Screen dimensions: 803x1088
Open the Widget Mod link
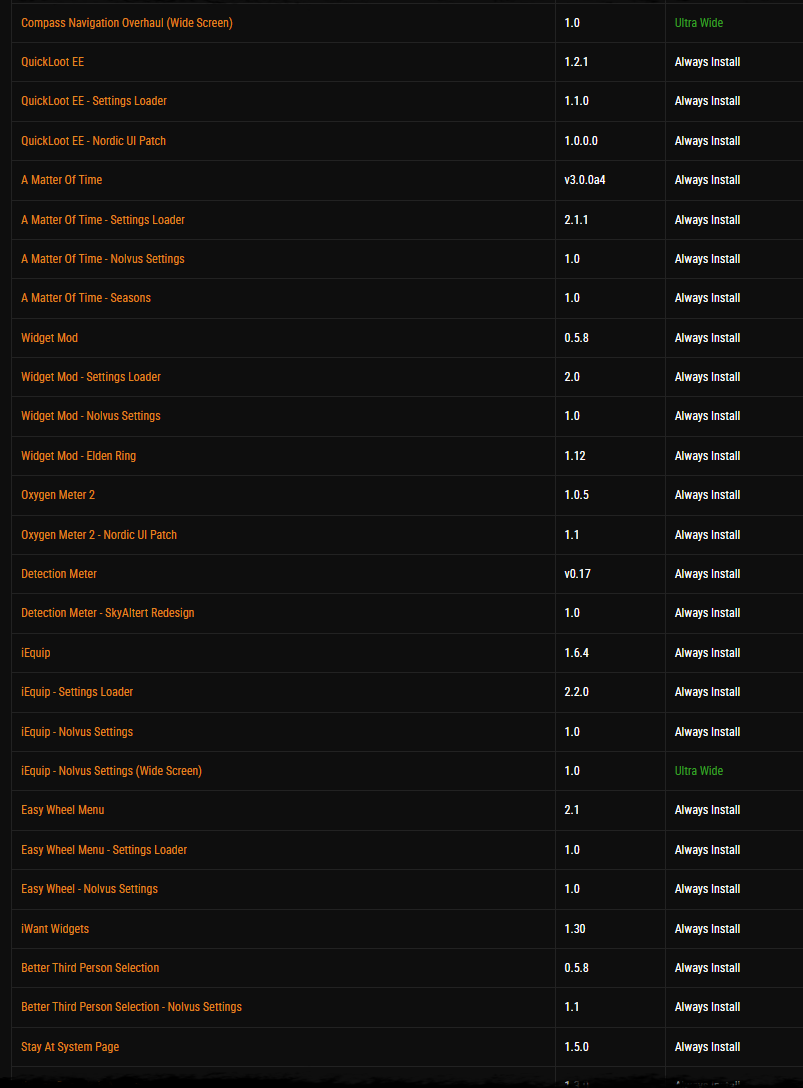[x=49, y=338]
